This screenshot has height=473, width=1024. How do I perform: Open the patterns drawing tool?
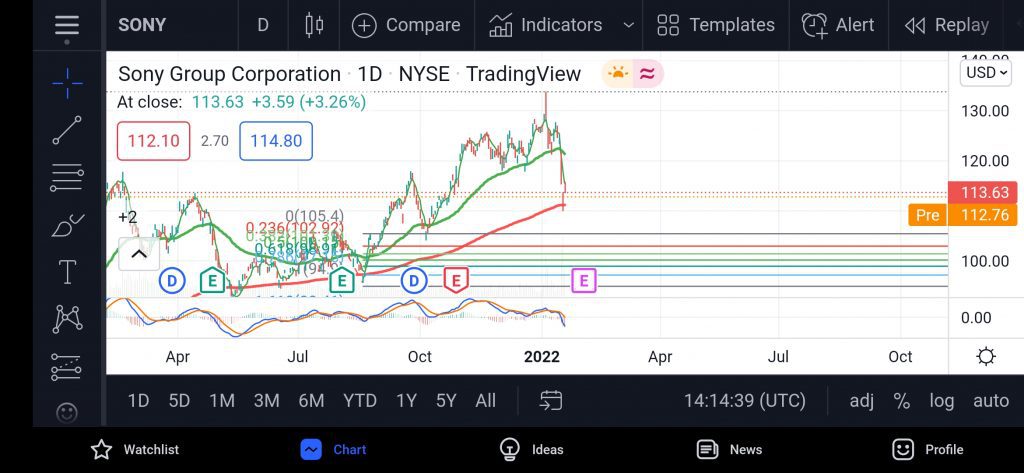coord(67,318)
